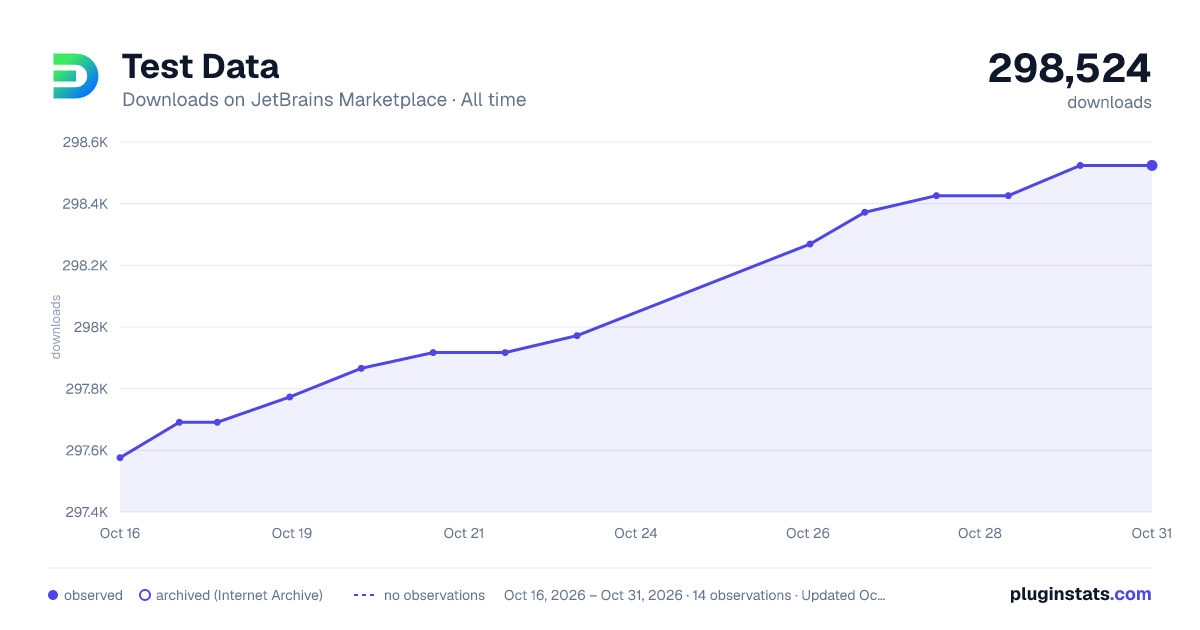Viewport: 1200px width, 630px height.
Task: Click the 'downloads' label under the total
Action: pyautogui.click(x=1109, y=102)
